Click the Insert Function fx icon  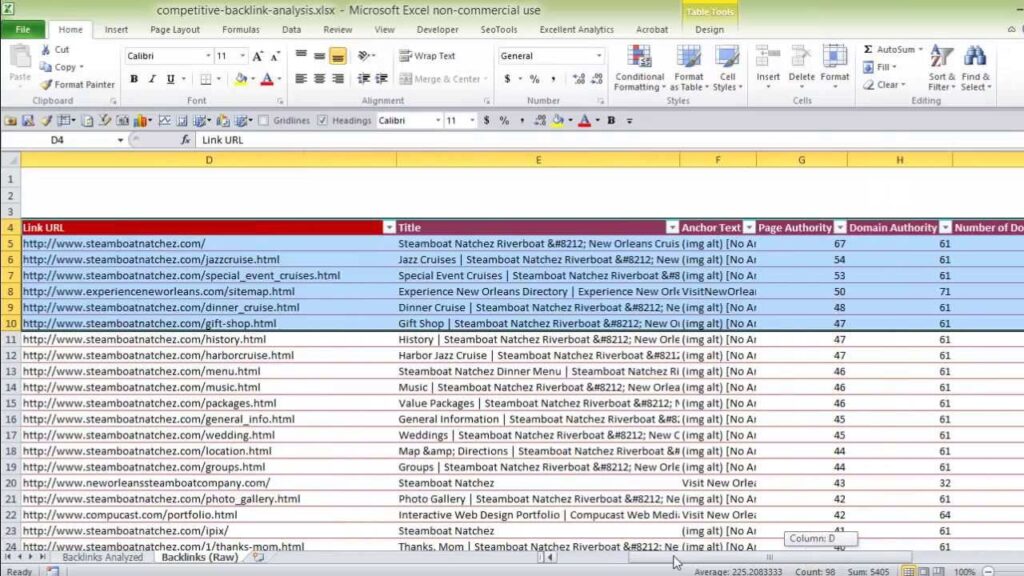click(x=185, y=140)
